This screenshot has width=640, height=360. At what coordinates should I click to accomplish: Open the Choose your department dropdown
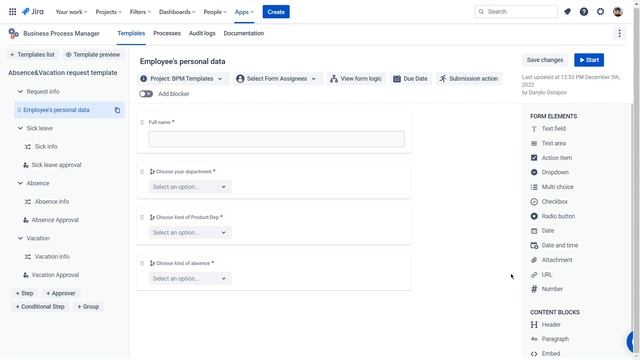(190, 187)
